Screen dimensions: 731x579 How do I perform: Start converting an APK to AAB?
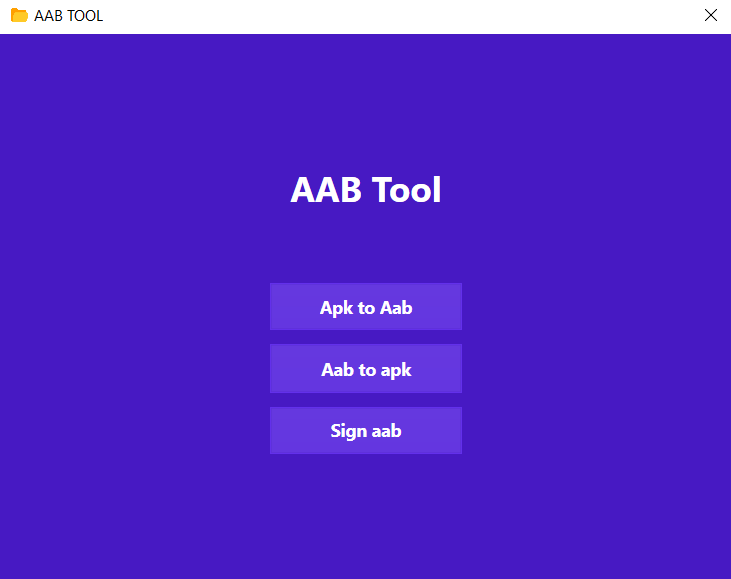[366, 307]
